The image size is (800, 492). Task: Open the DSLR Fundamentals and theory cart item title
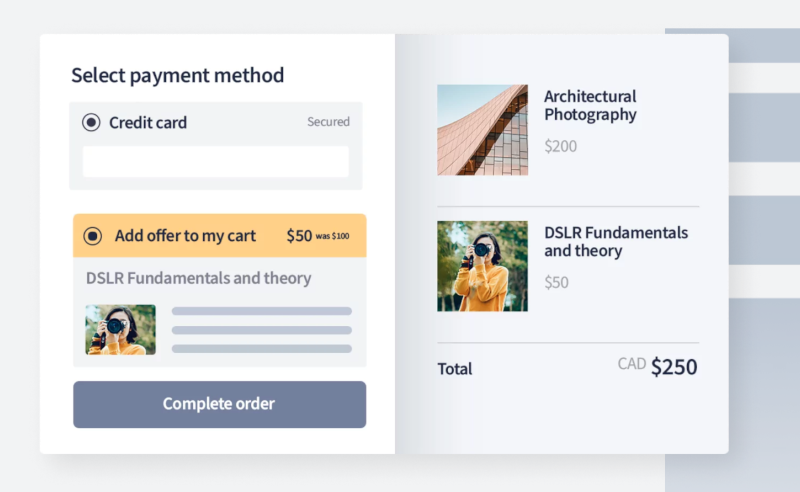[x=615, y=241]
